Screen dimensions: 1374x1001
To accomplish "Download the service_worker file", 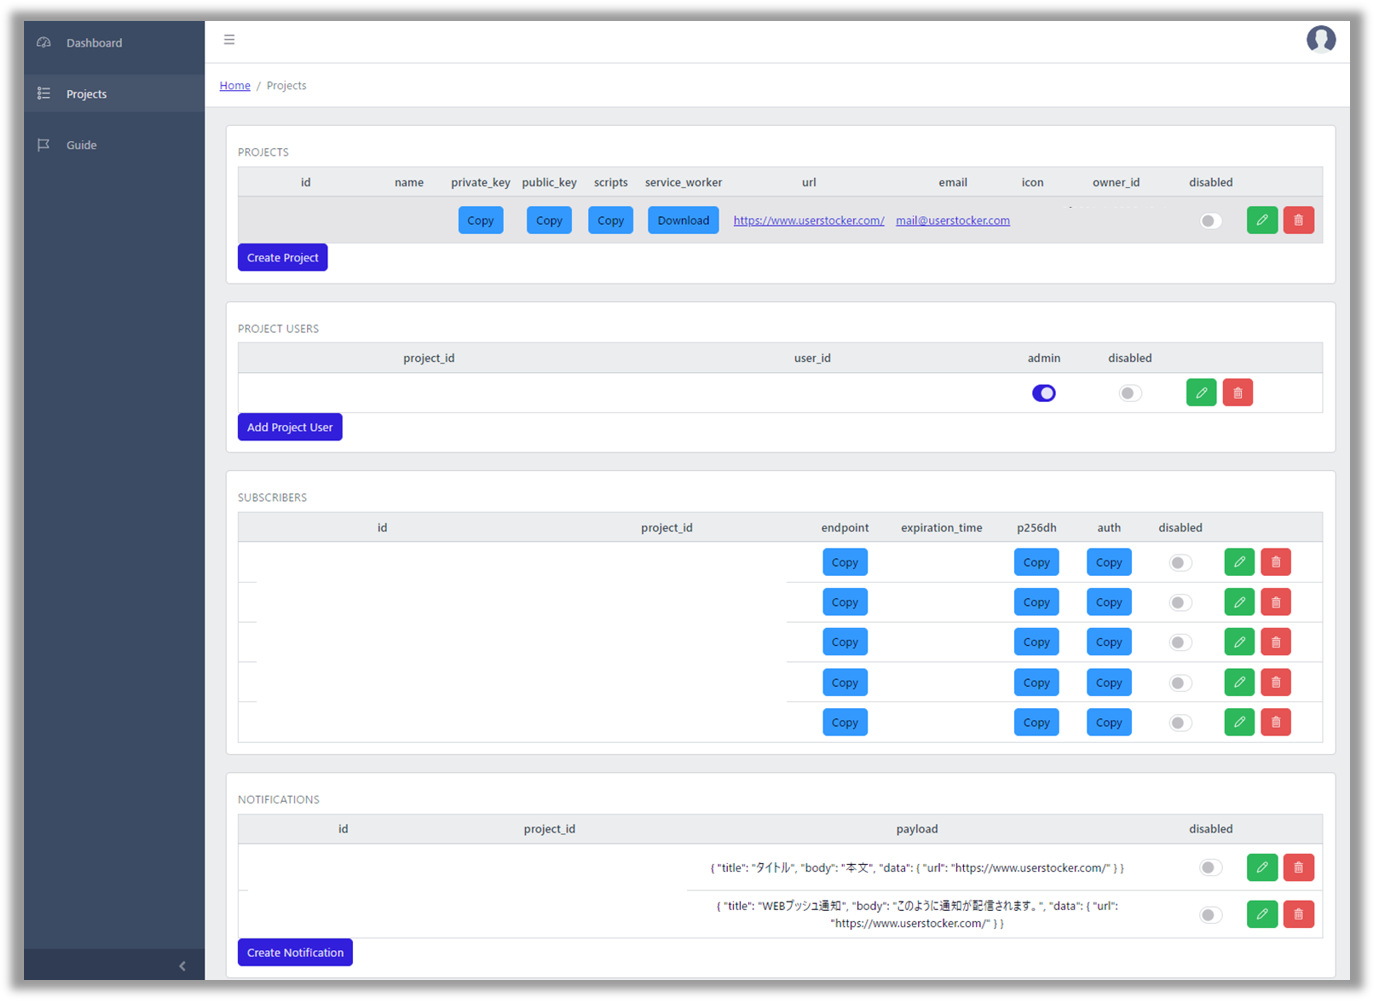I will [x=683, y=220].
